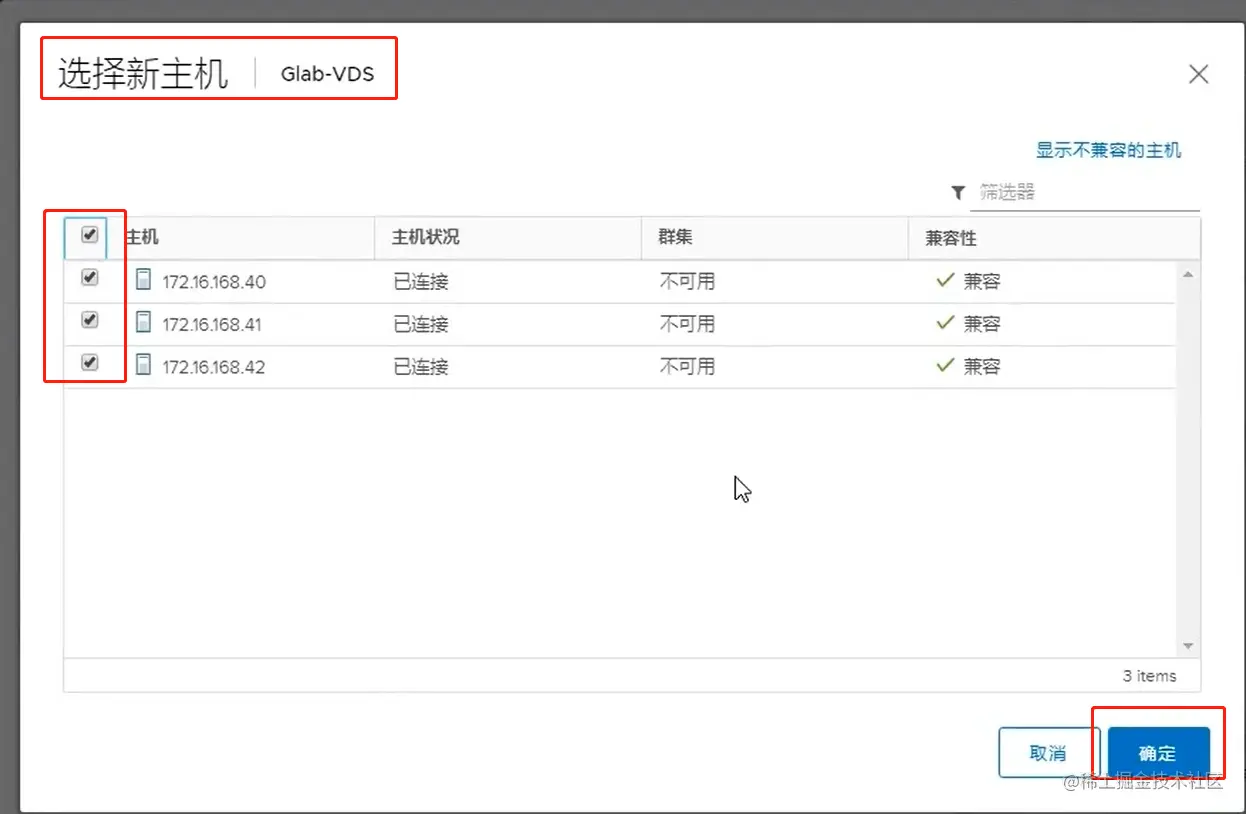Click 已连接 status for host 172.16.168.42

pos(421,367)
